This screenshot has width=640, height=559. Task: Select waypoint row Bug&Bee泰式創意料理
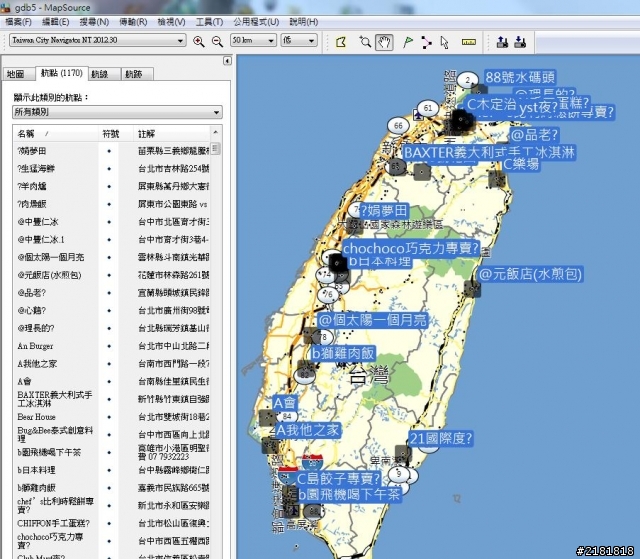coord(113,435)
